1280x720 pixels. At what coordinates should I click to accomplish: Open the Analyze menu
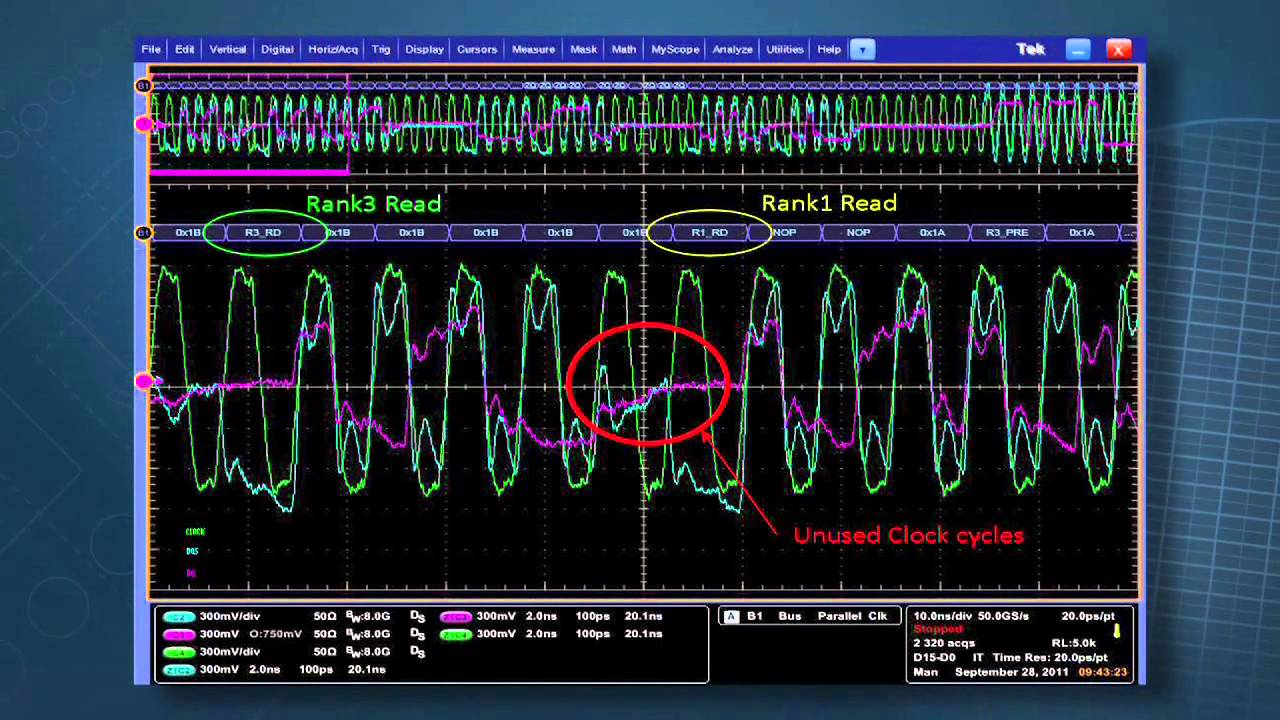click(732, 49)
